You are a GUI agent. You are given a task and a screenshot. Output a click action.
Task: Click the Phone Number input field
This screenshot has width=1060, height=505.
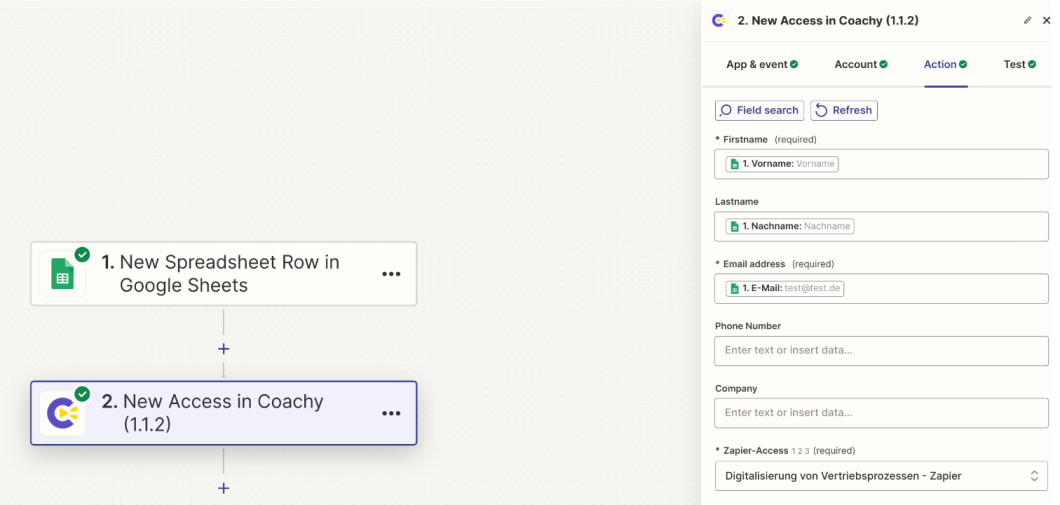coord(881,350)
